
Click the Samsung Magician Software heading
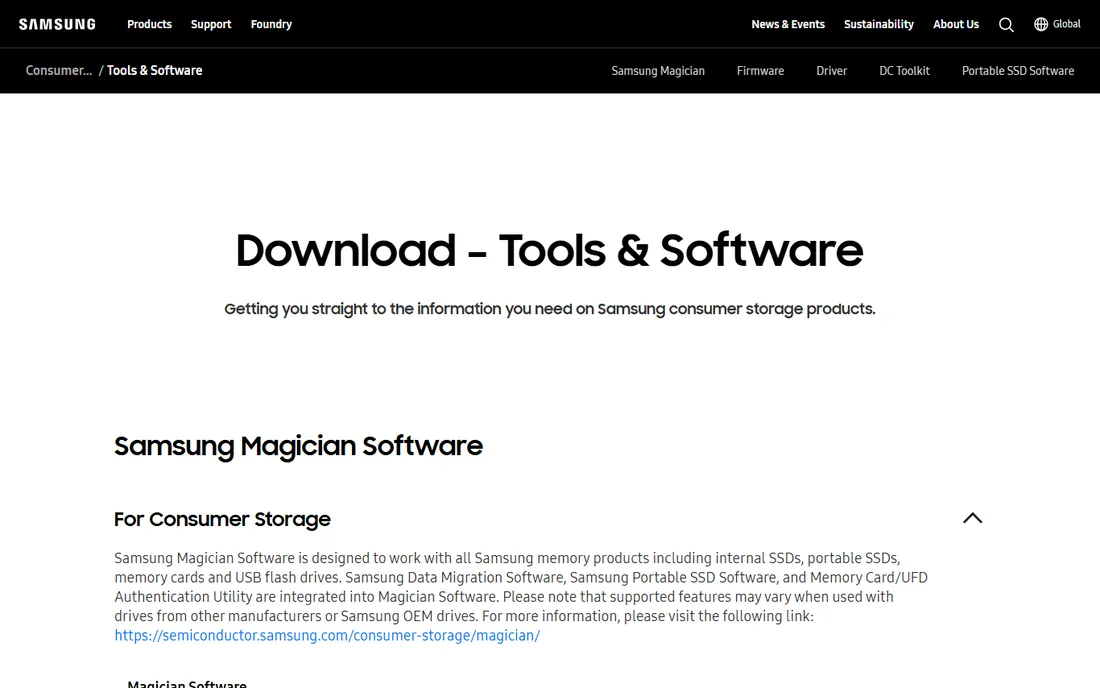[298, 446]
